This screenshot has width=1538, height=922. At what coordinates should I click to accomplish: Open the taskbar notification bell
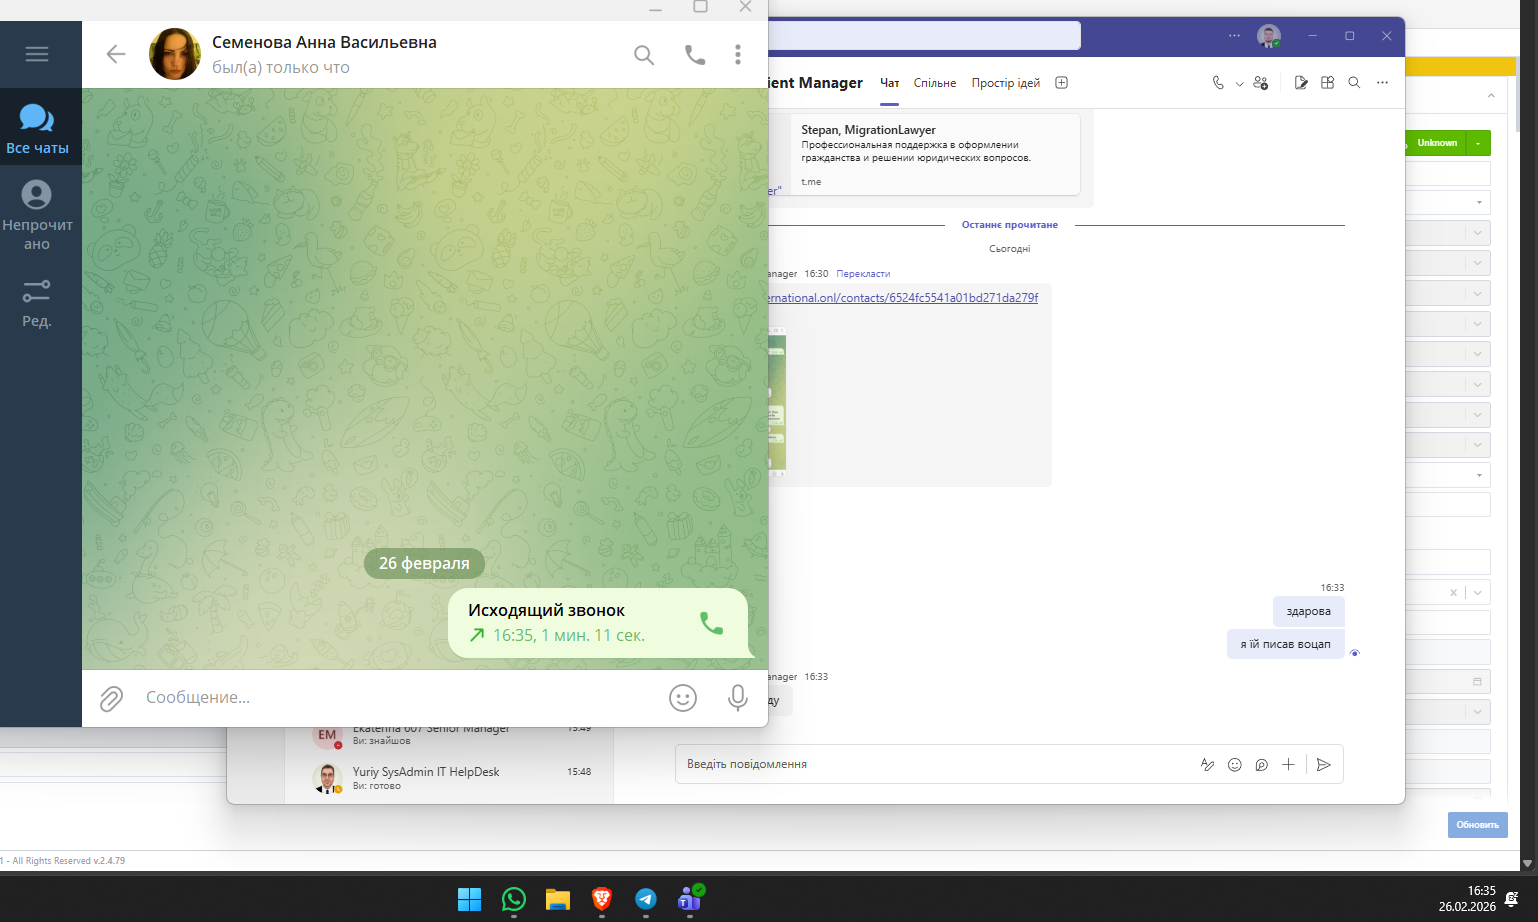(1512, 899)
